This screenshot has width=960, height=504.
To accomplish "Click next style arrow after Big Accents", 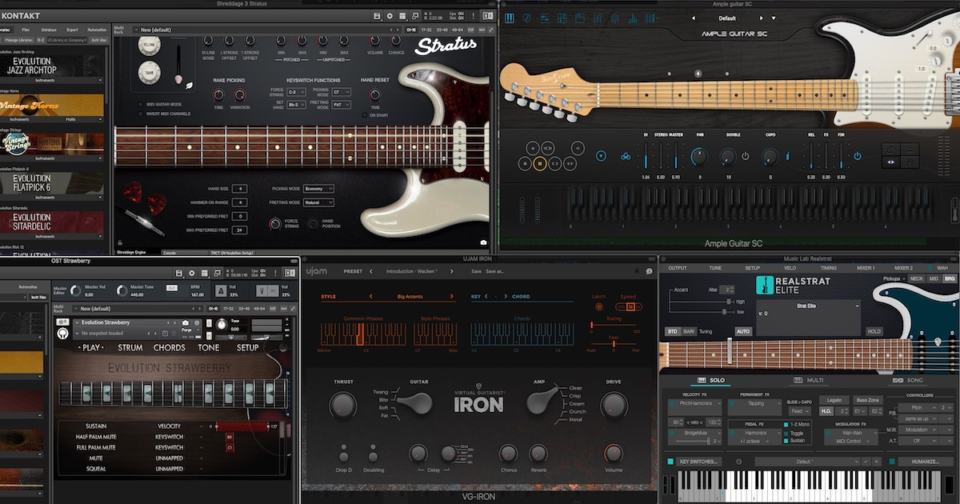I will (x=452, y=296).
